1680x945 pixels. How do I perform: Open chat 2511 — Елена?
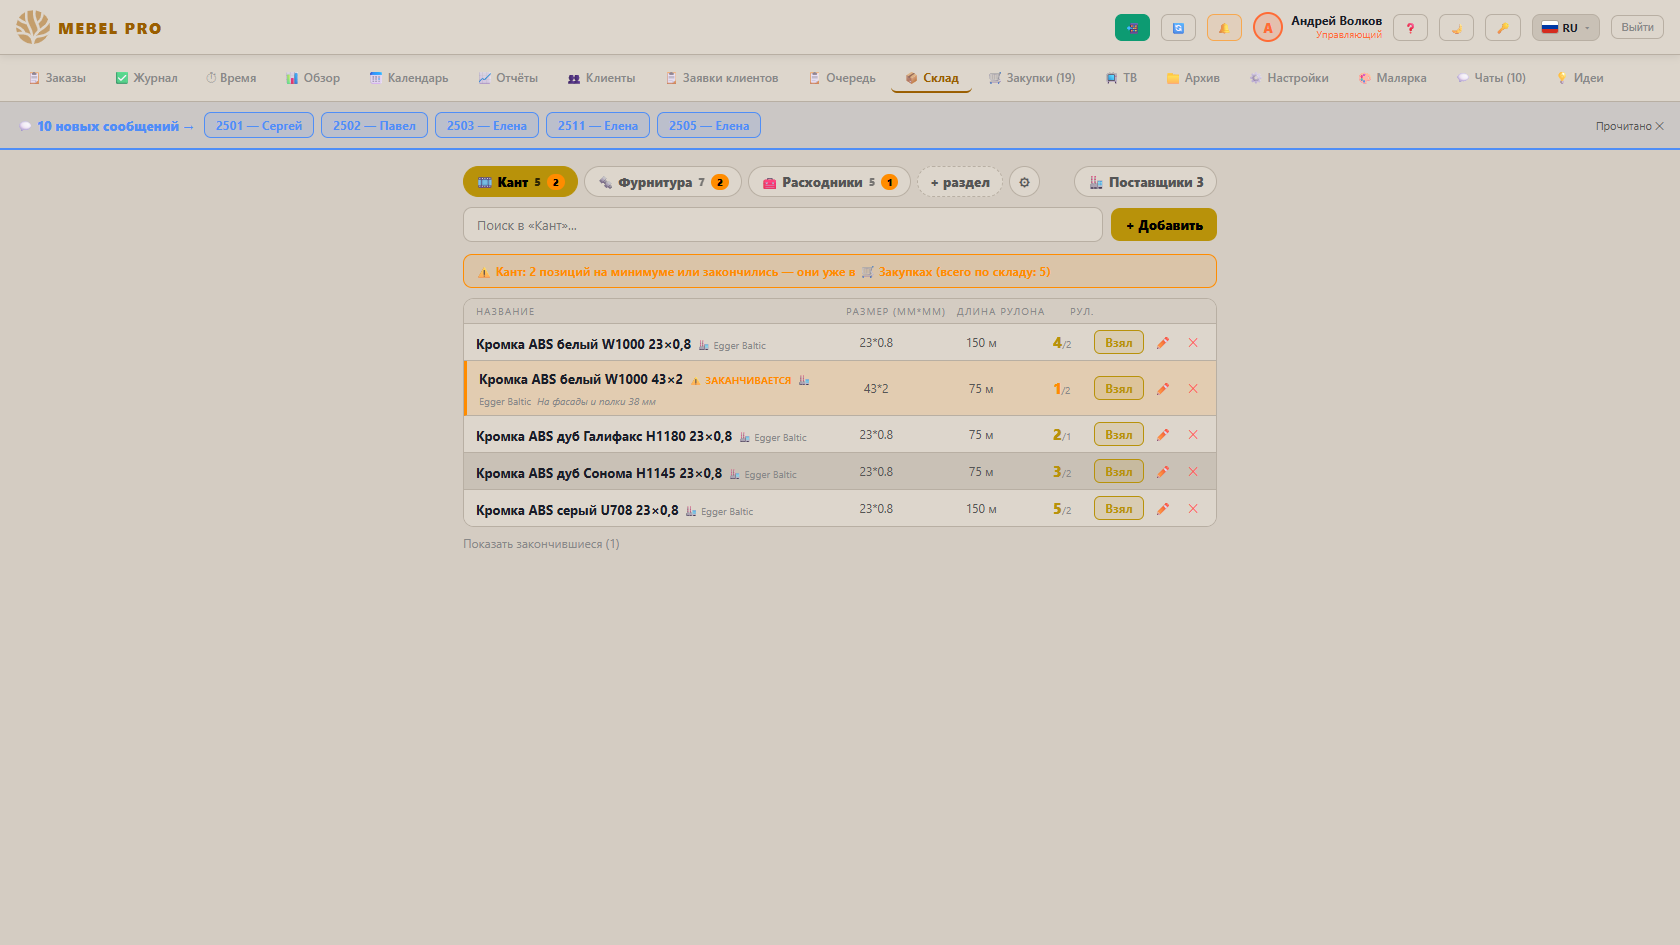pos(598,125)
